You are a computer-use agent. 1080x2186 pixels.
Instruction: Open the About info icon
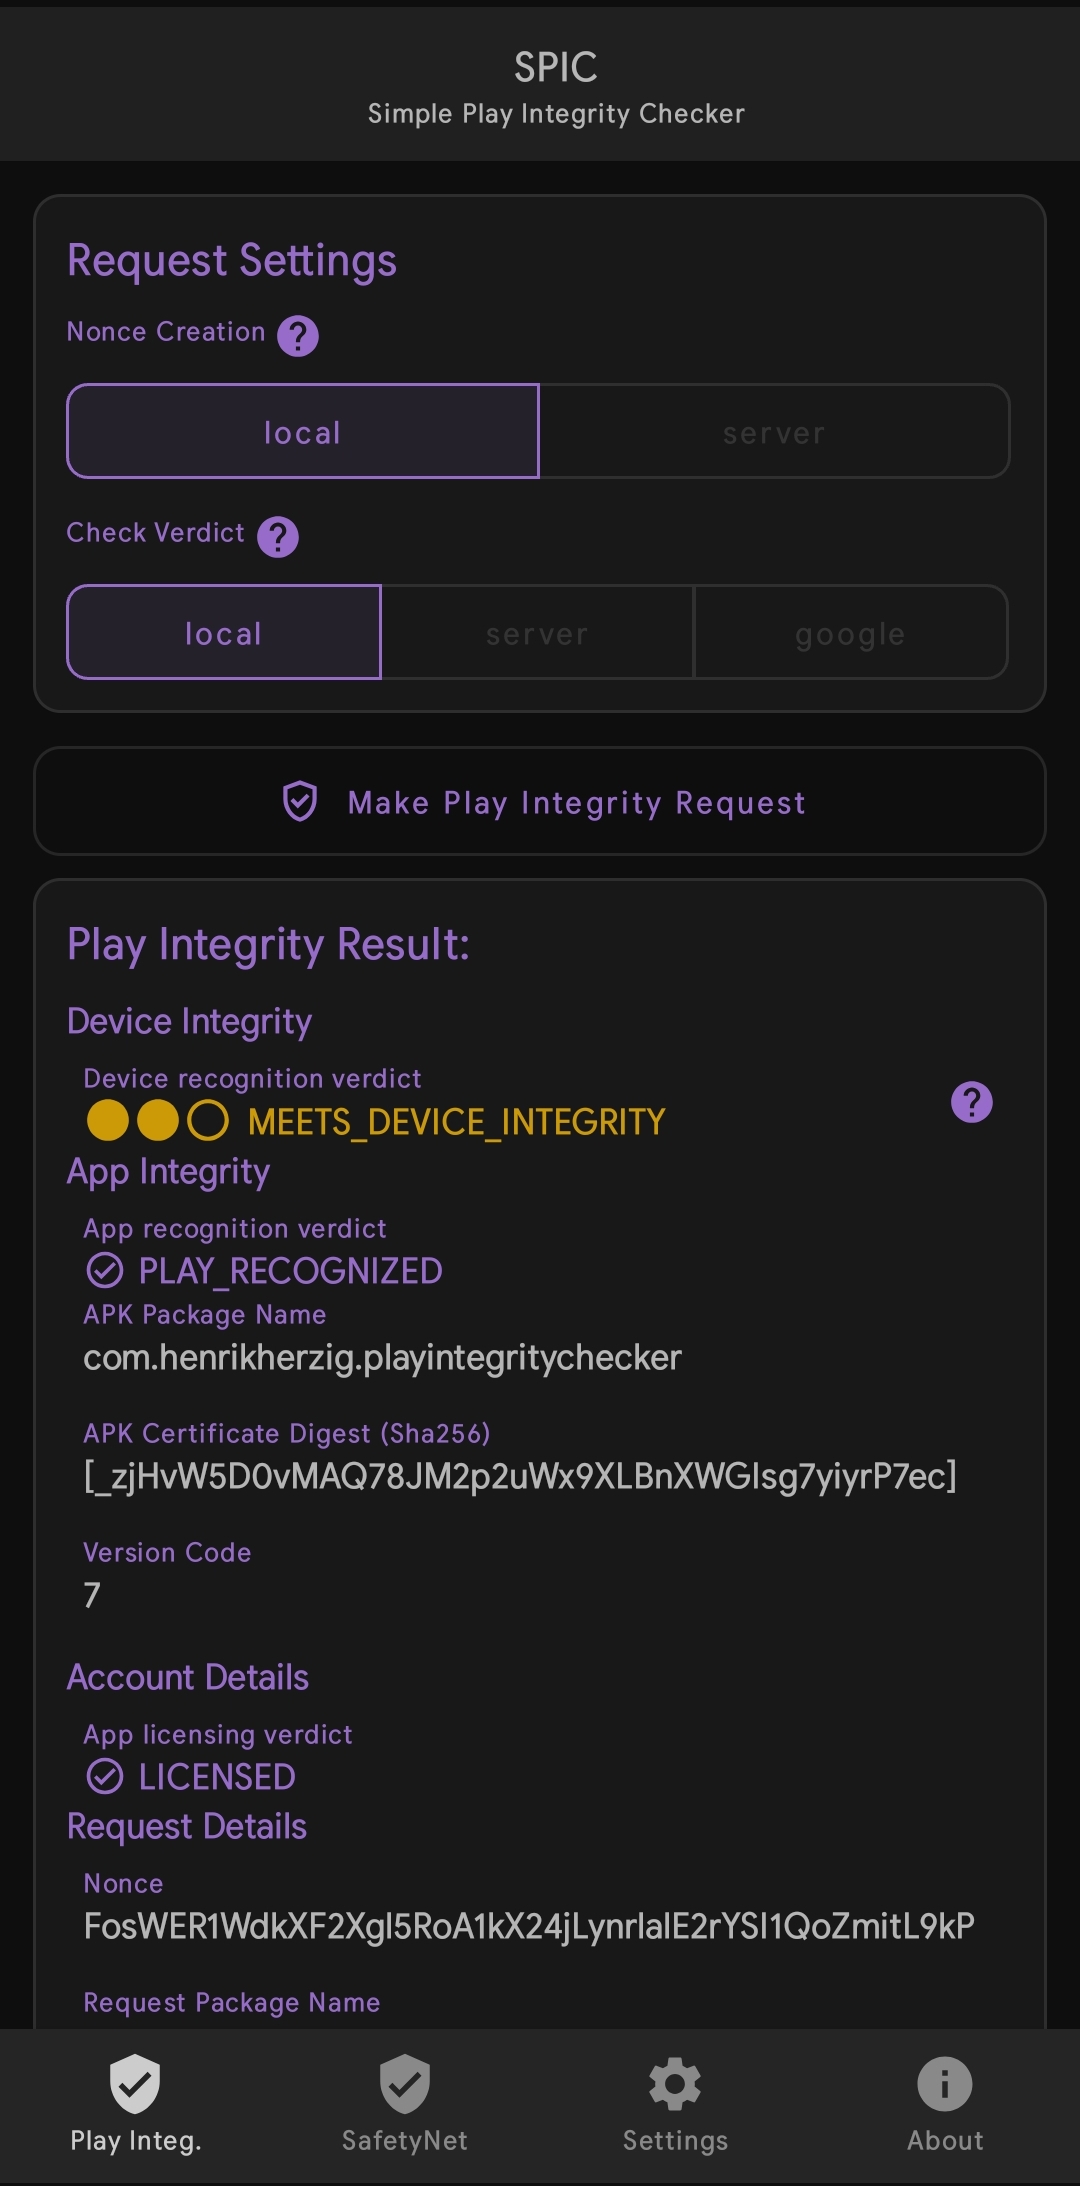945,2084
